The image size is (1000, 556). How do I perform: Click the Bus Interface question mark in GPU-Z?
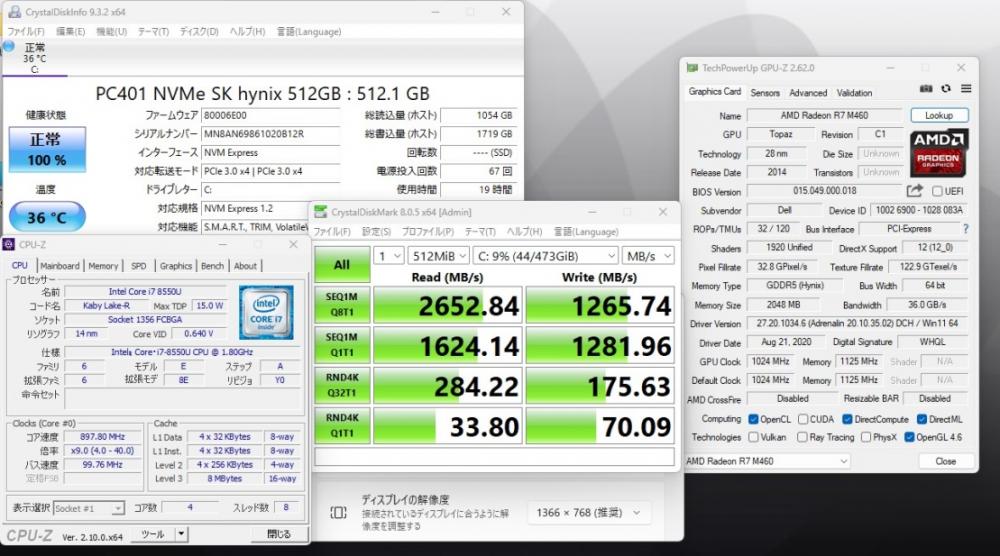966,228
